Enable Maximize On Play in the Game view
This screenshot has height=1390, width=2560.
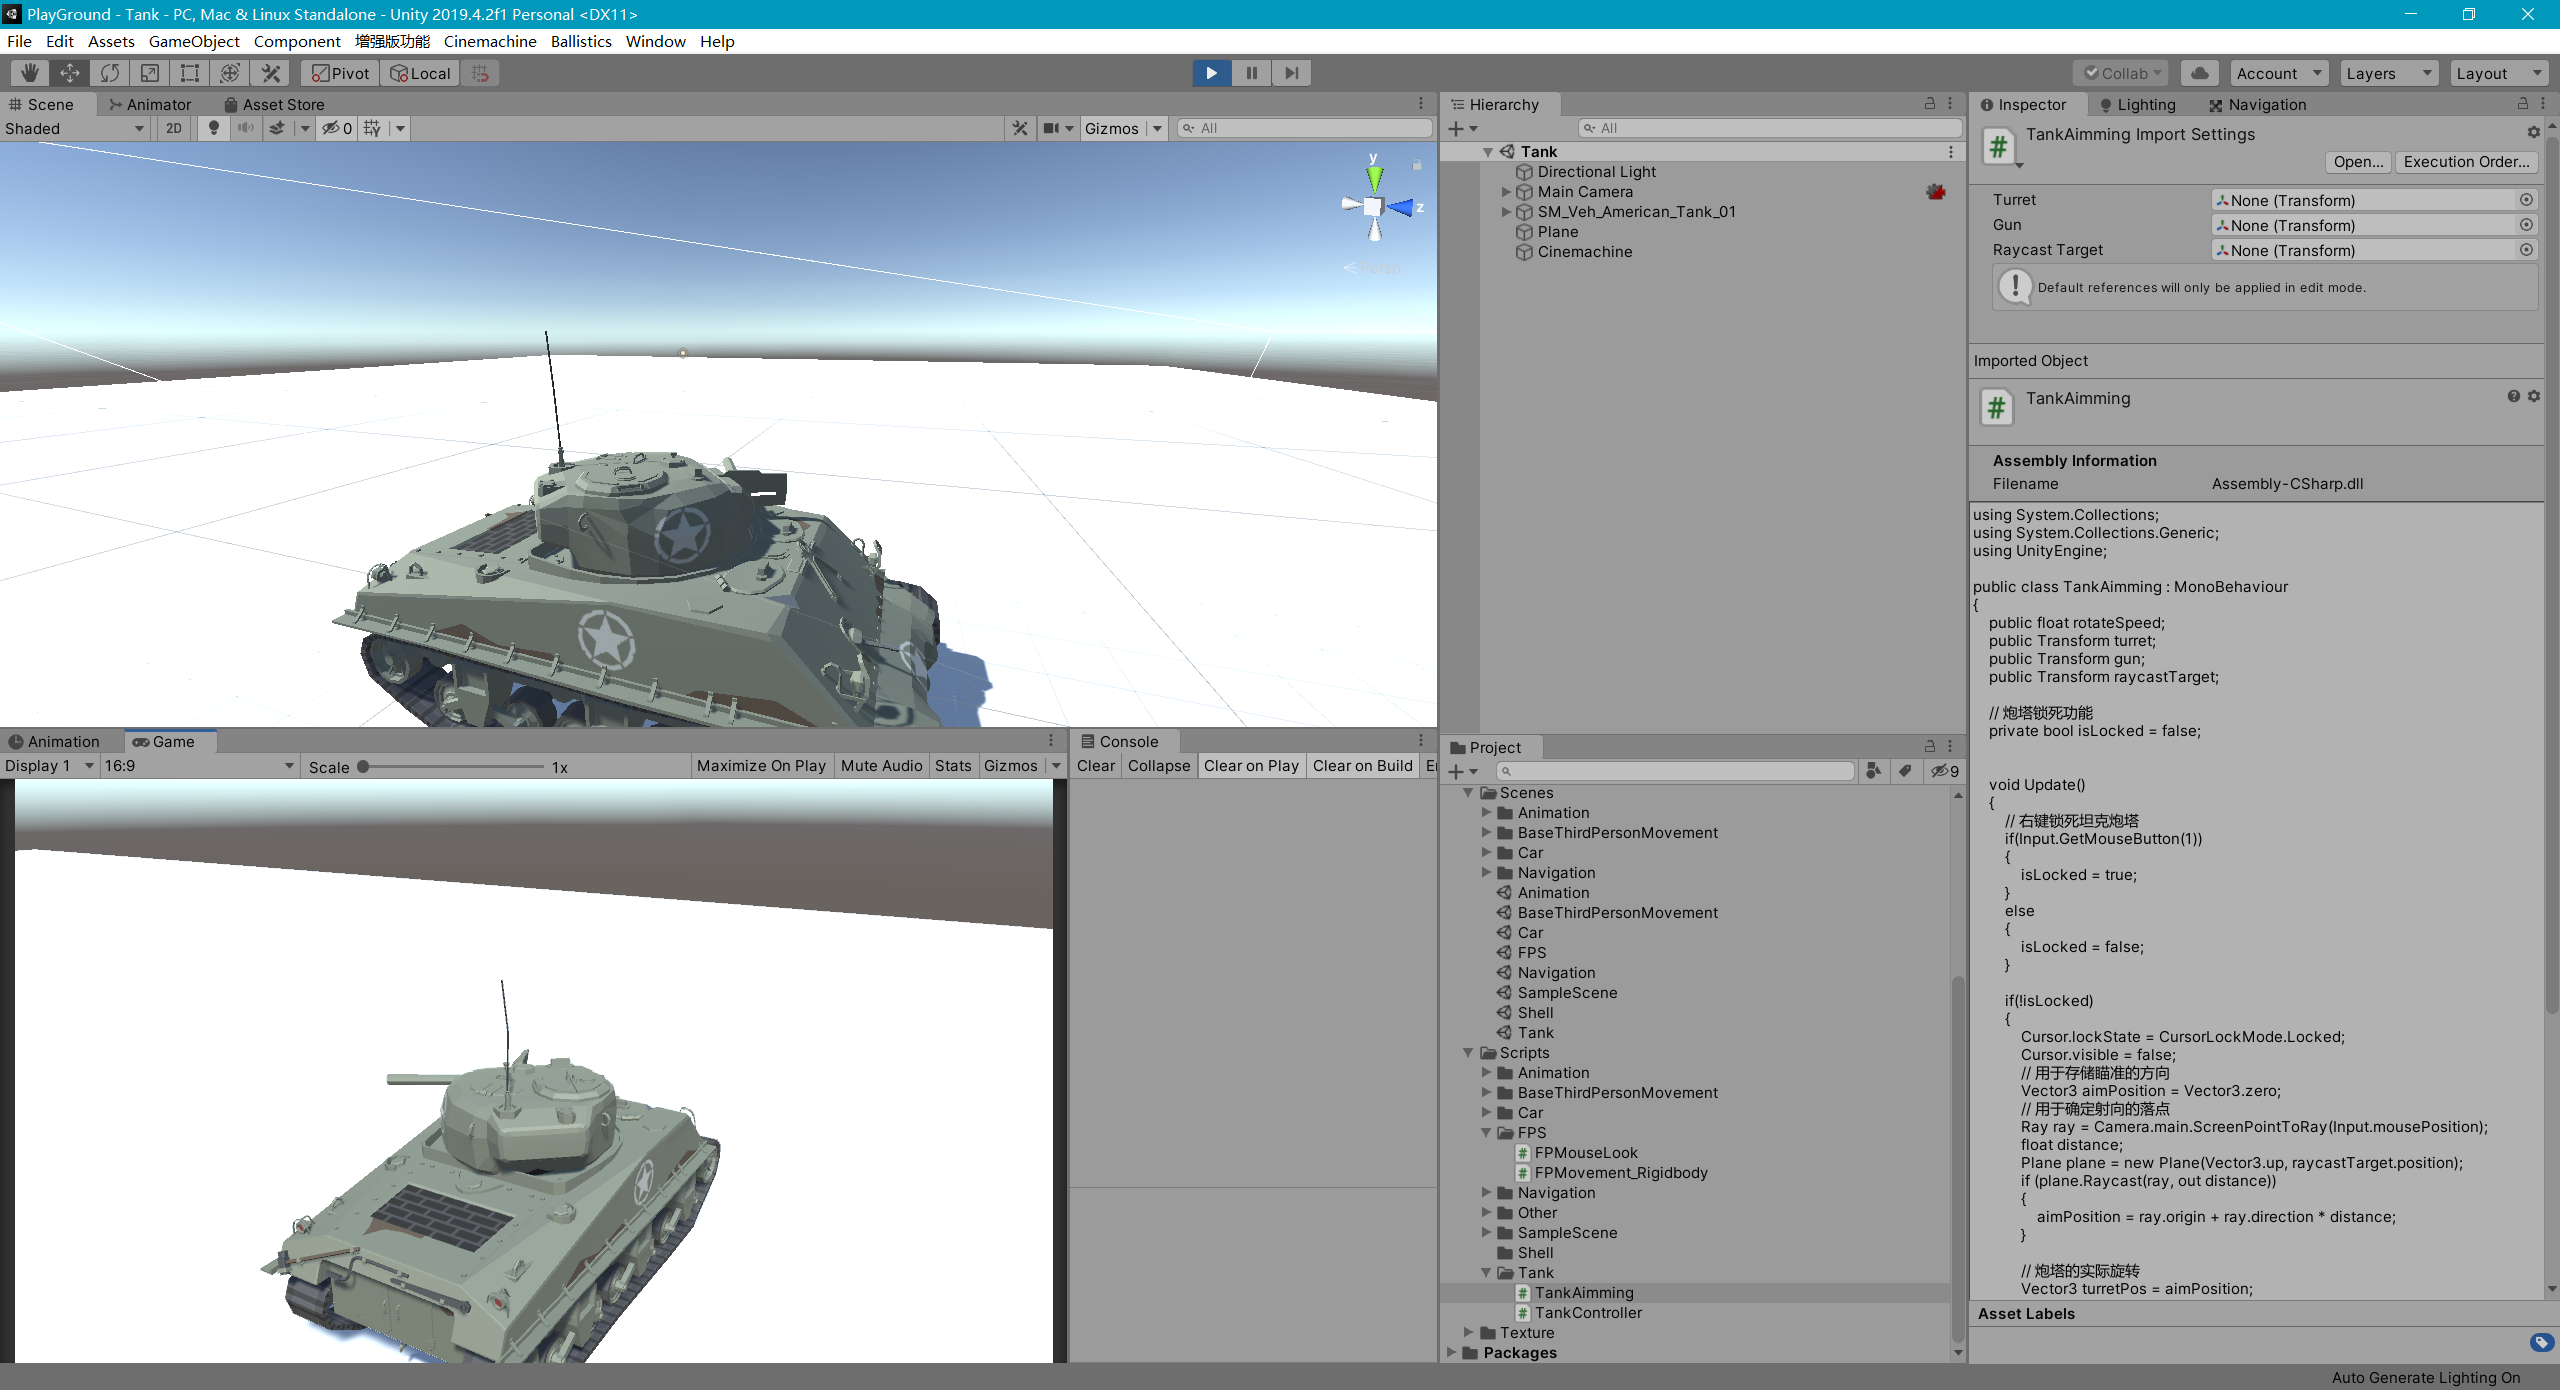point(760,765)
